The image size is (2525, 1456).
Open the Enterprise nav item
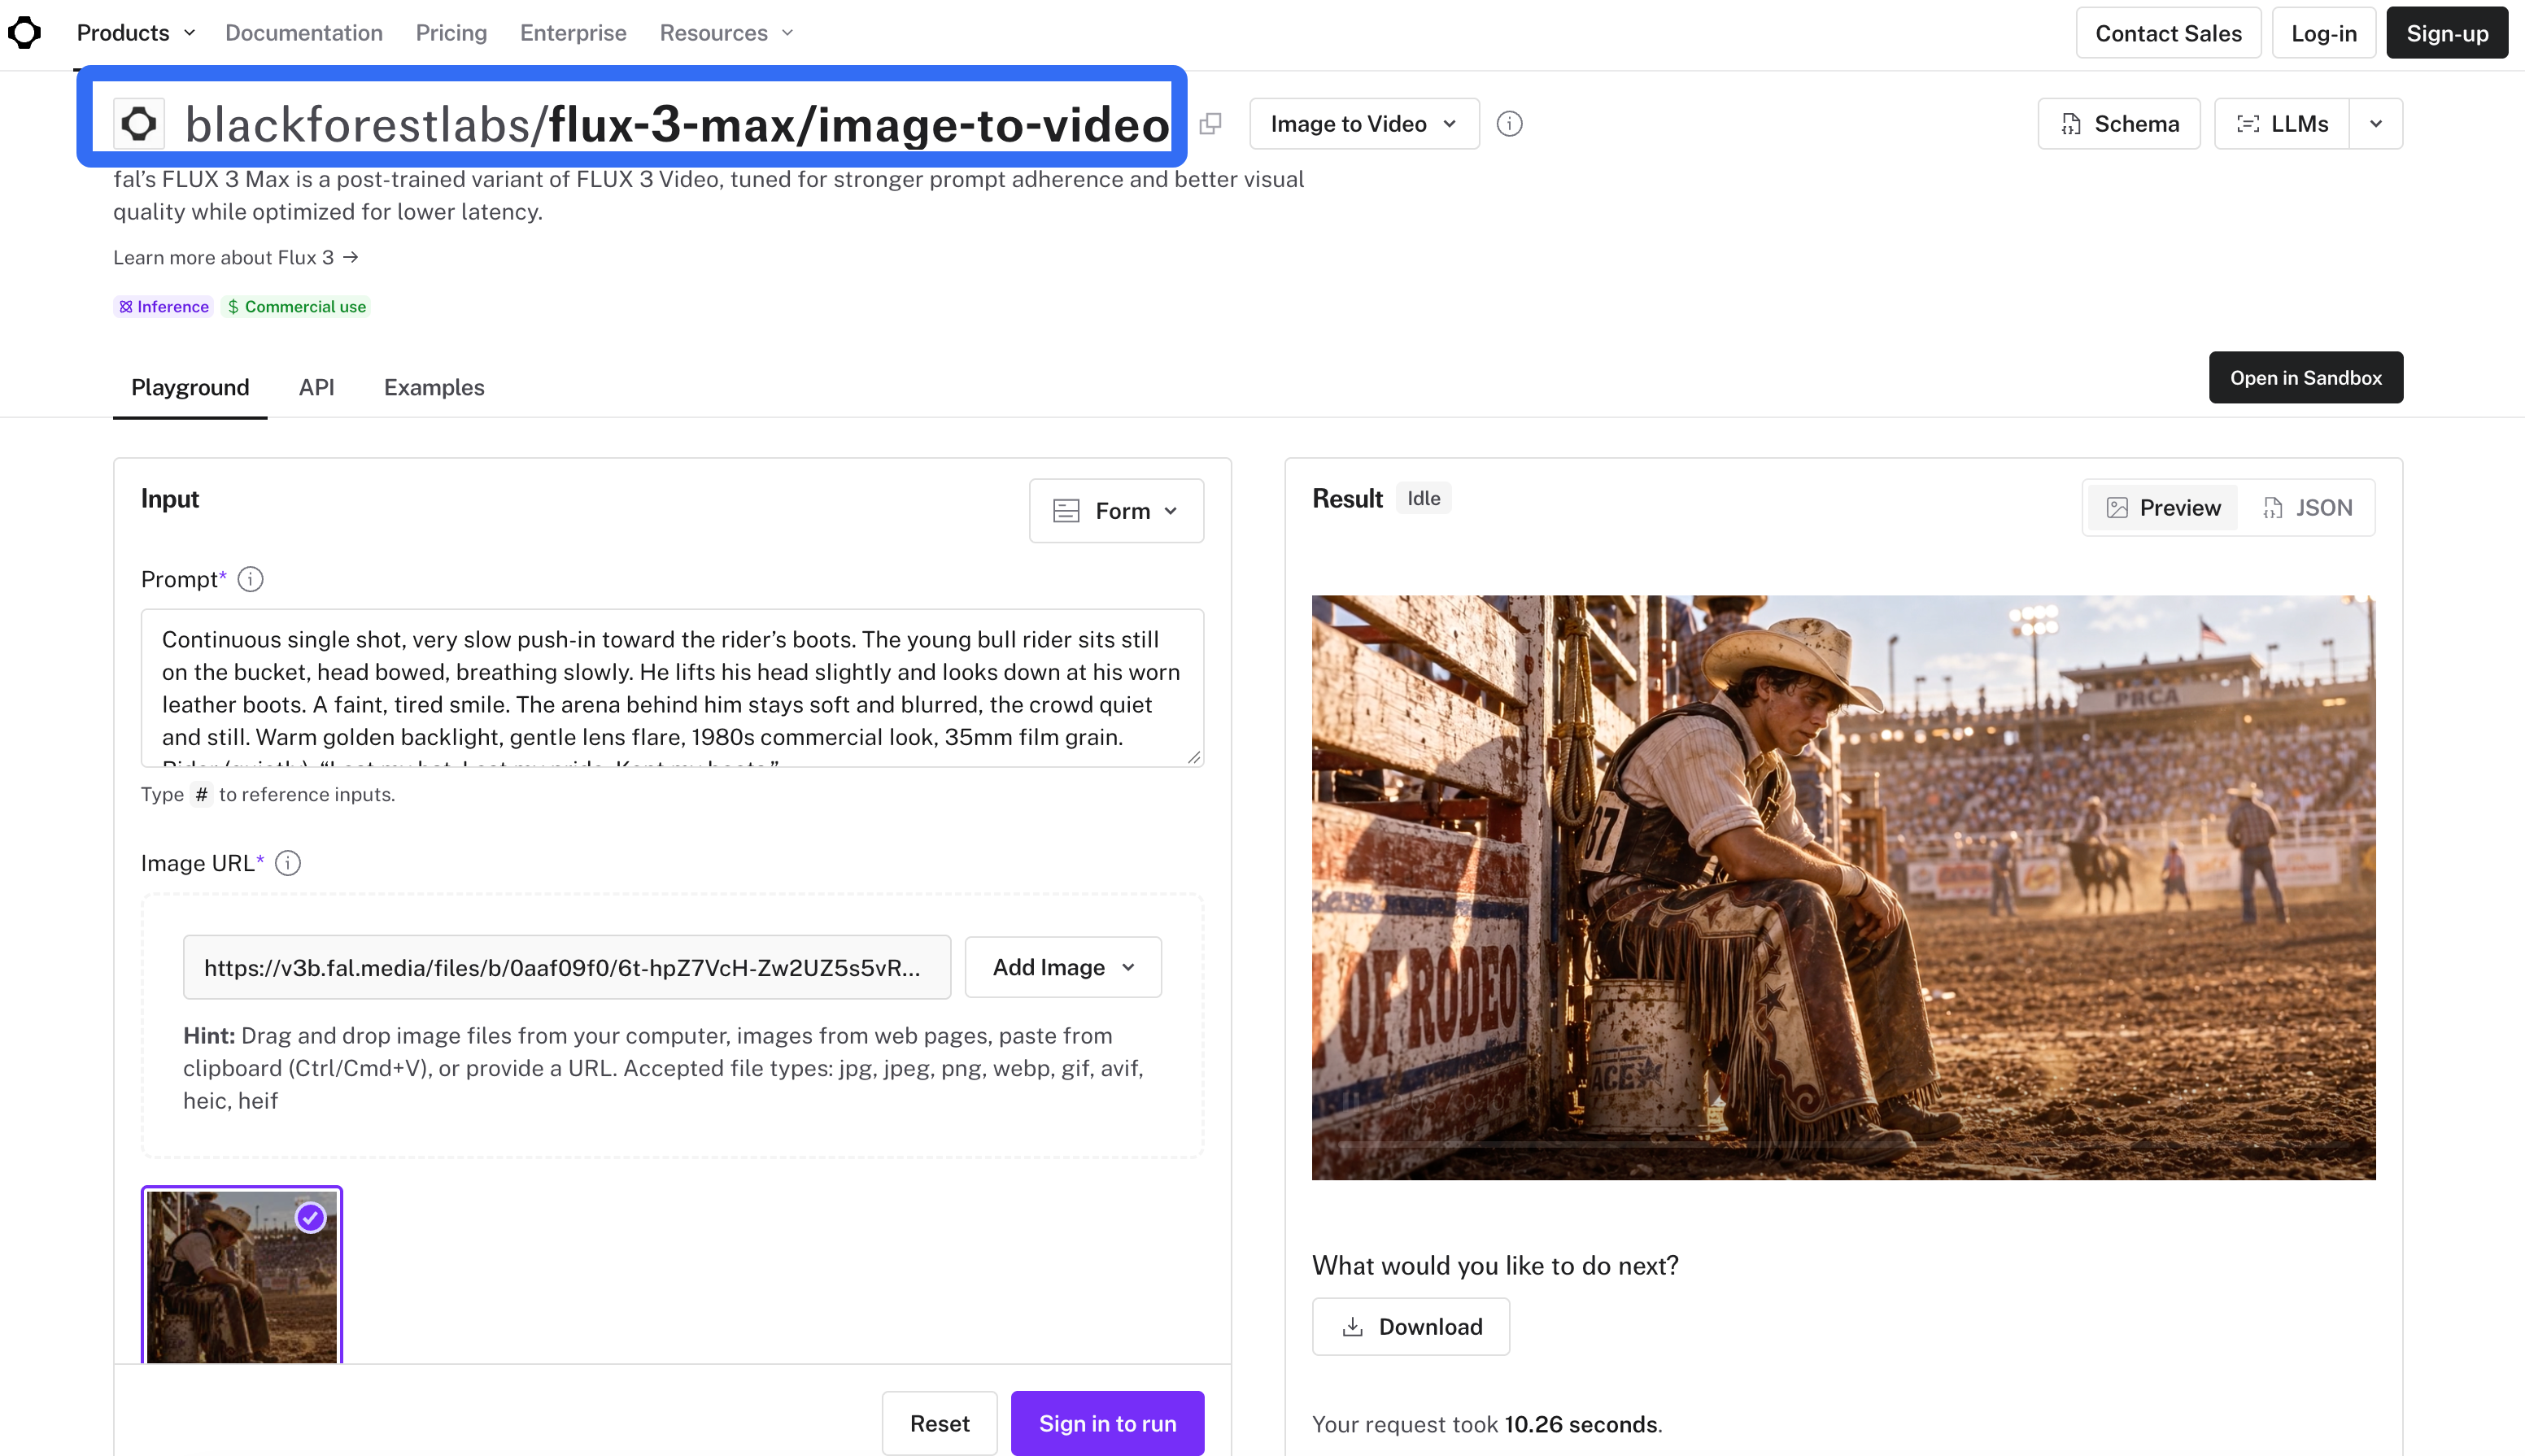573,33
